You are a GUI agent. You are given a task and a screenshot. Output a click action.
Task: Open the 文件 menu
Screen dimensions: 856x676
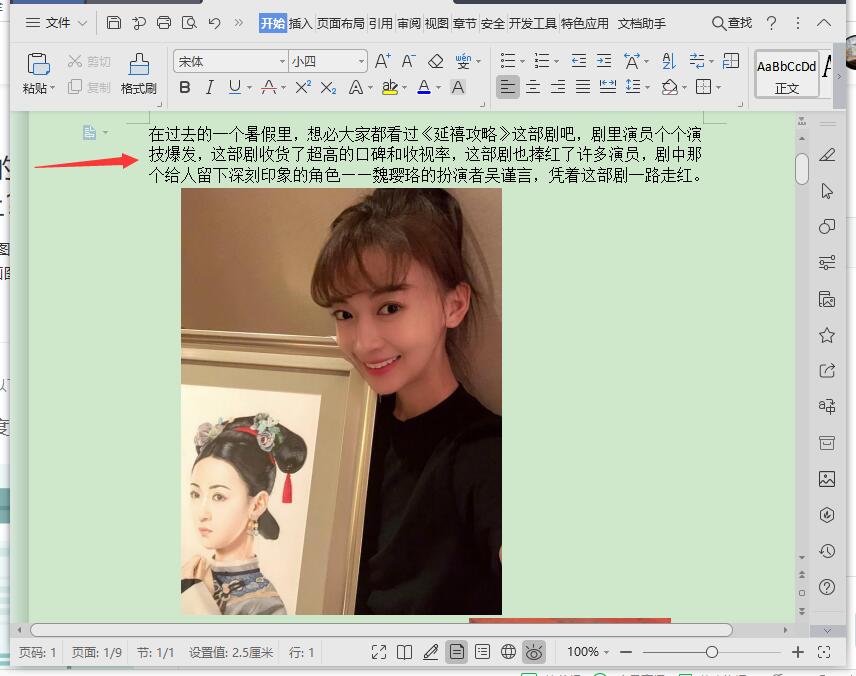(56, 23)
